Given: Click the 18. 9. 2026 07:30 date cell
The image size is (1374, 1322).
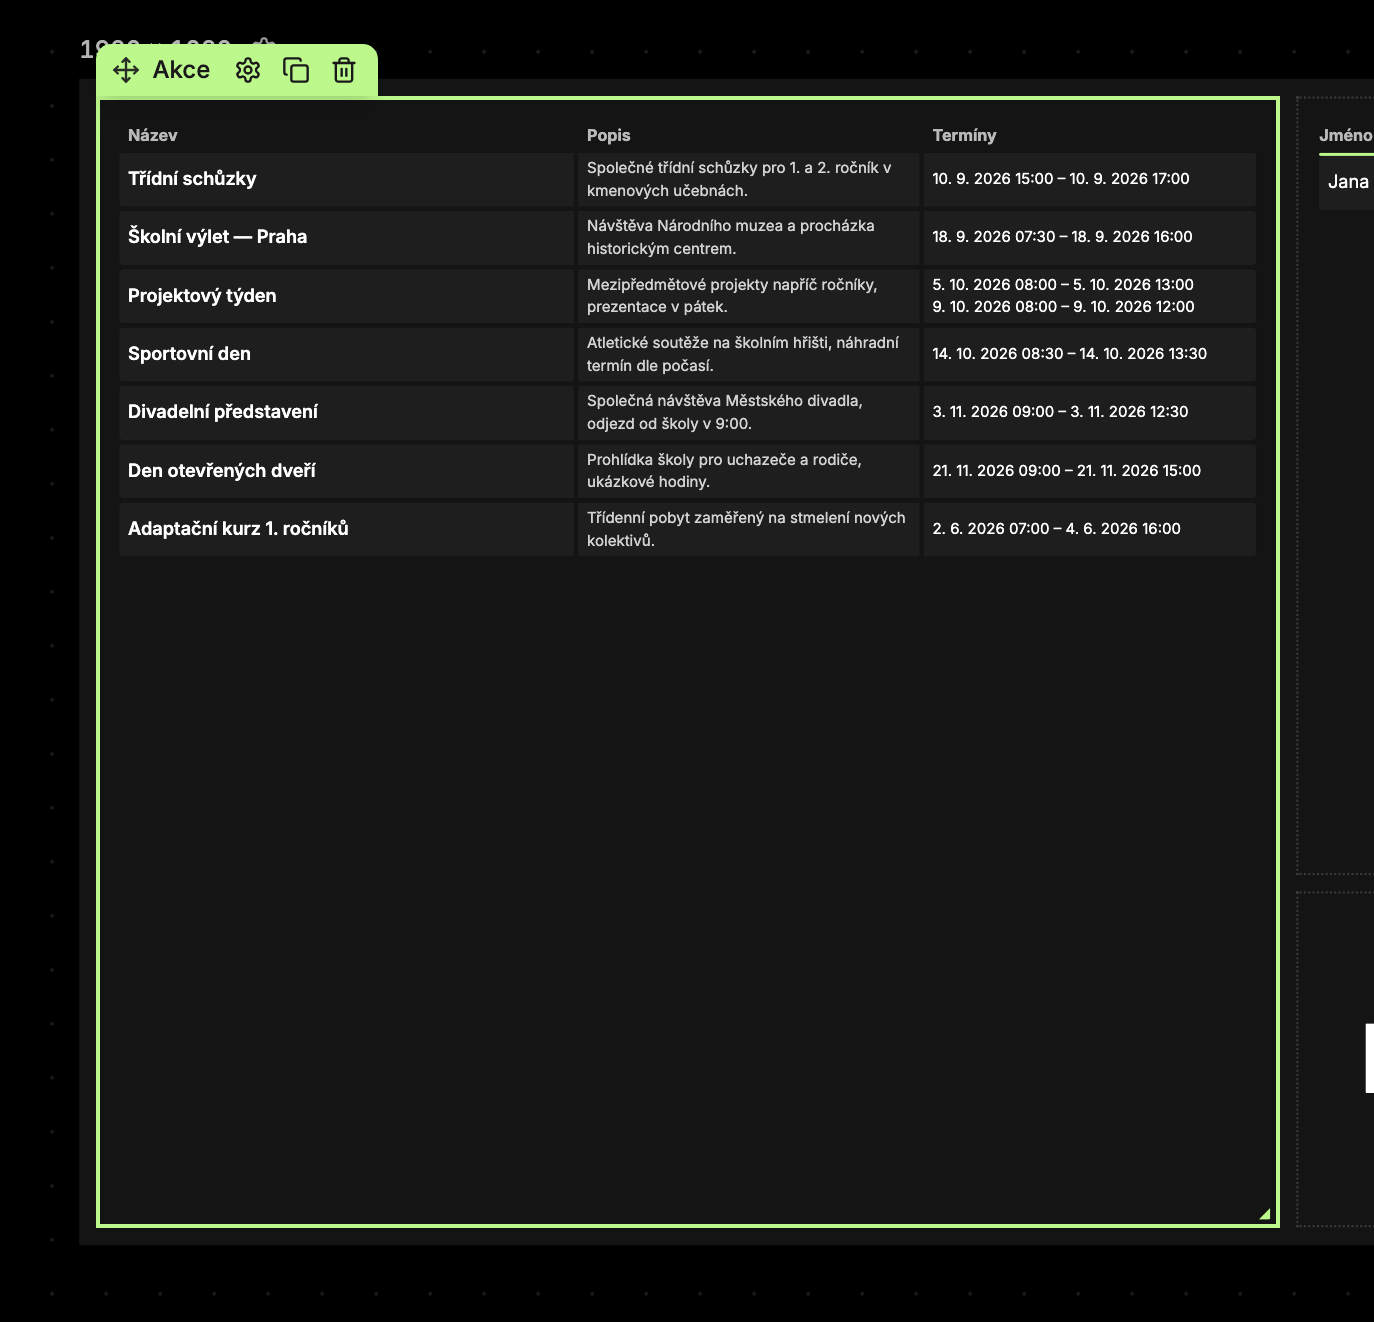Looking at the screenshot, I should click(x=1089, y=237).
